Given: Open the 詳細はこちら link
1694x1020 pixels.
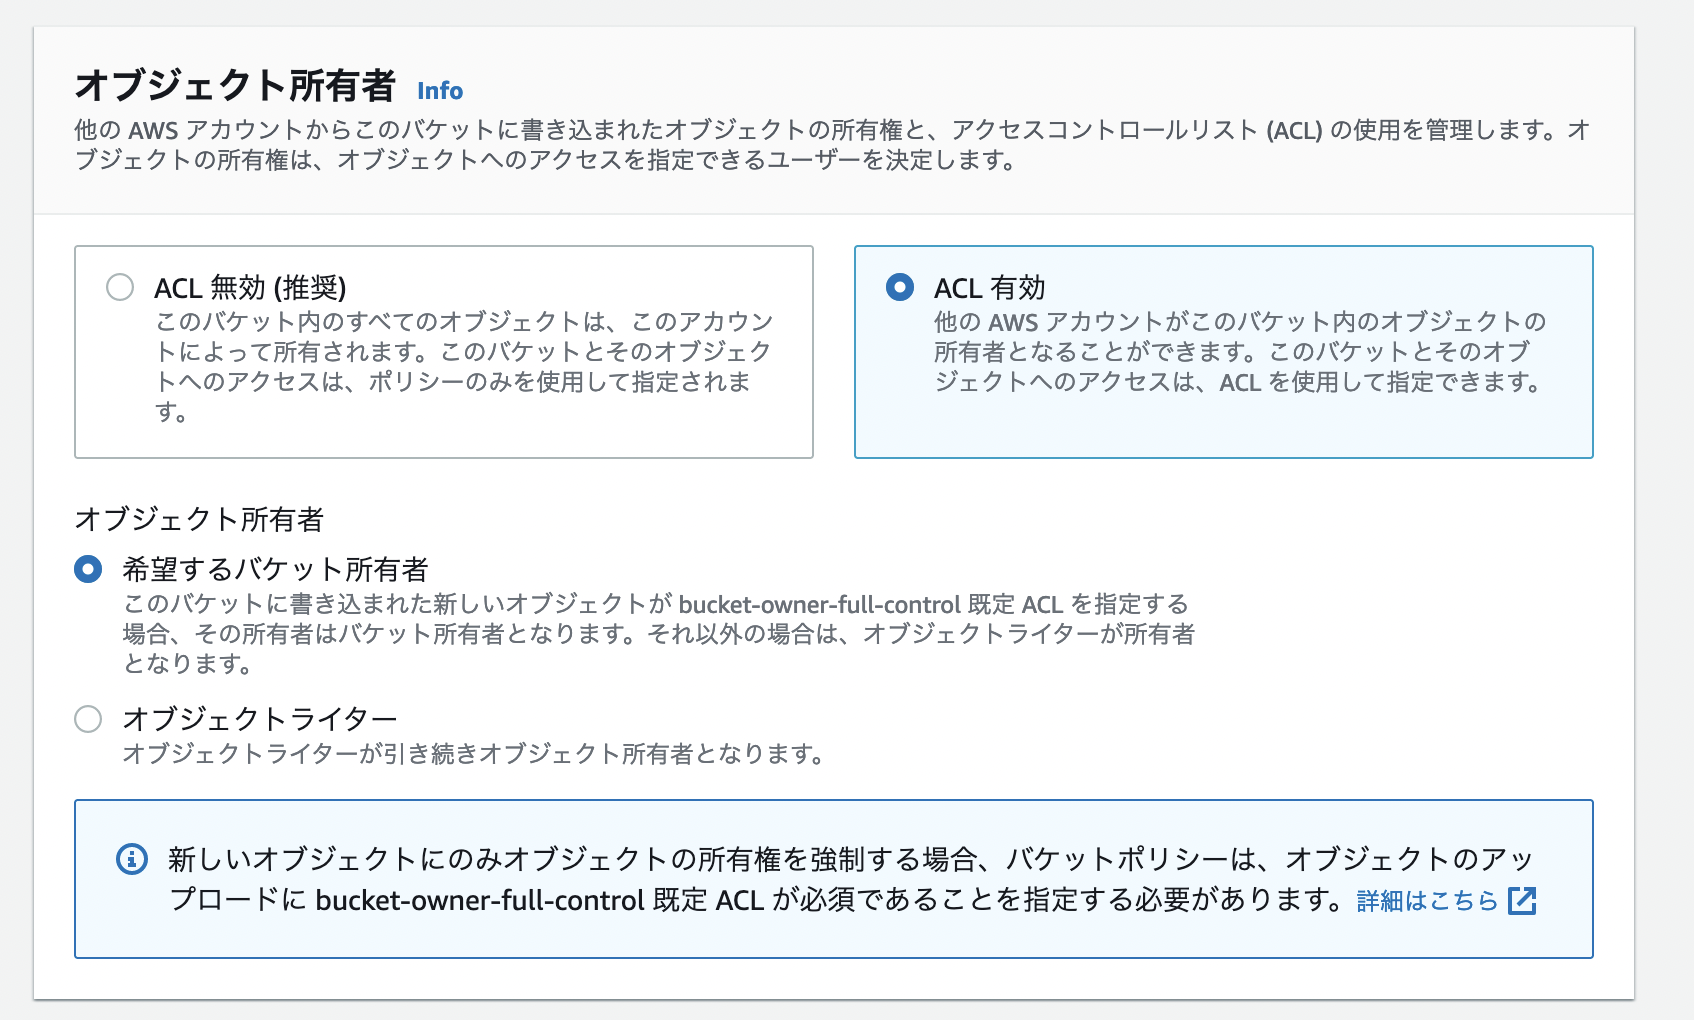Looking at the screenshot, I should click(1427, 901).
